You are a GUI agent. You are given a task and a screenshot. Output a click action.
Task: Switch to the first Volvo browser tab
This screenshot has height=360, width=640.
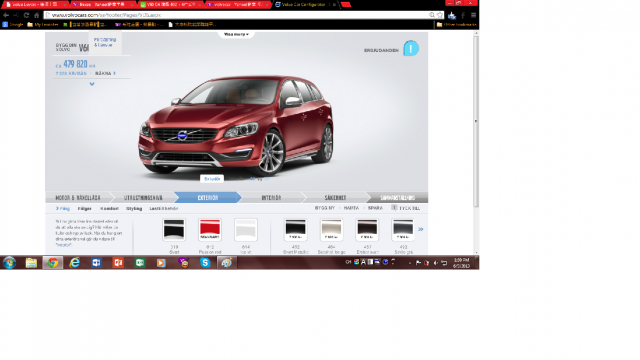tap(35, 4)
